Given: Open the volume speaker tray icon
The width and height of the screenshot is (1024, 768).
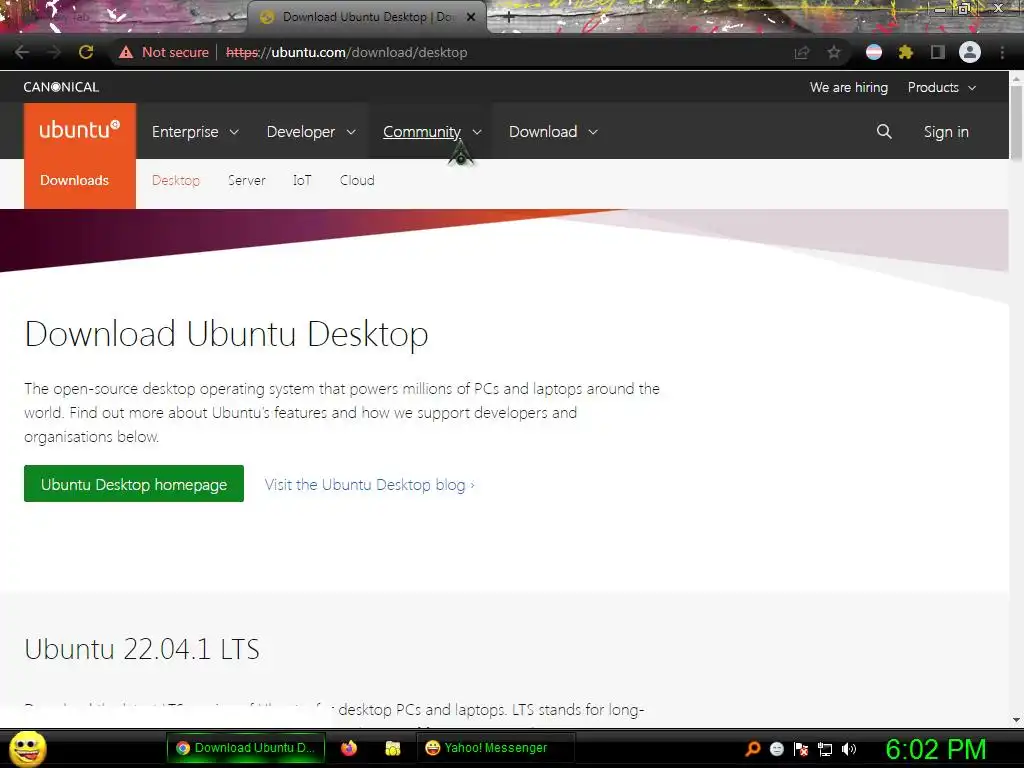Looking at the screenshot, I should [x=848, y=748].
